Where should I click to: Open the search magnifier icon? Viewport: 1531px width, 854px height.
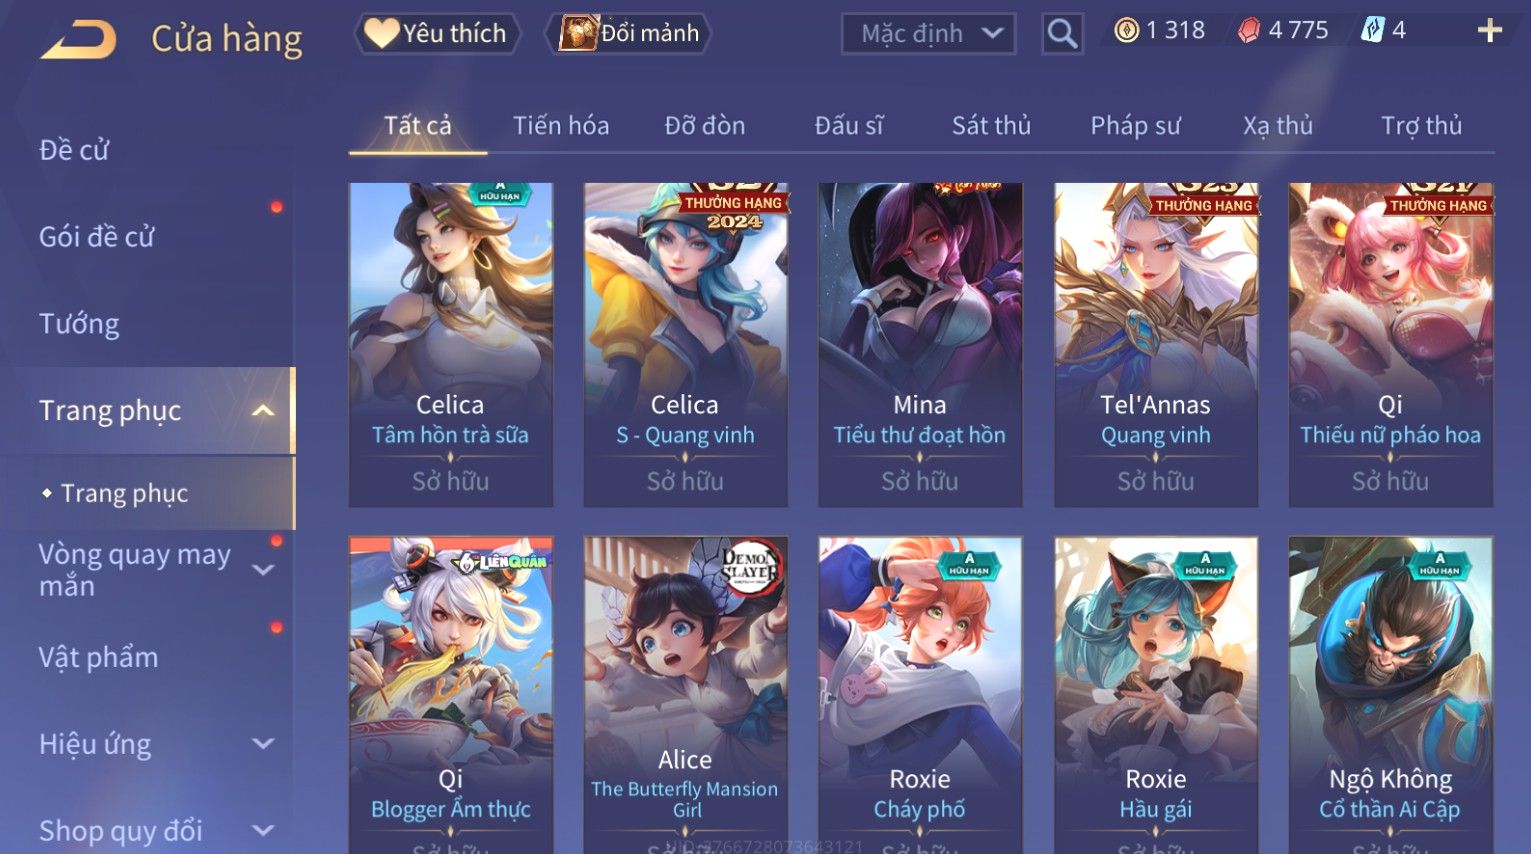[1062, 34]
